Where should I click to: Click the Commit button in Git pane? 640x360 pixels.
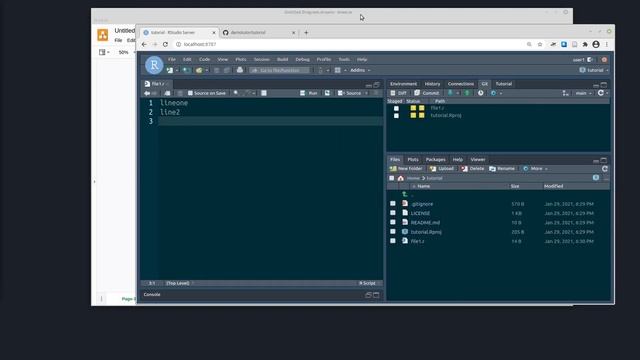click(426, 93)
